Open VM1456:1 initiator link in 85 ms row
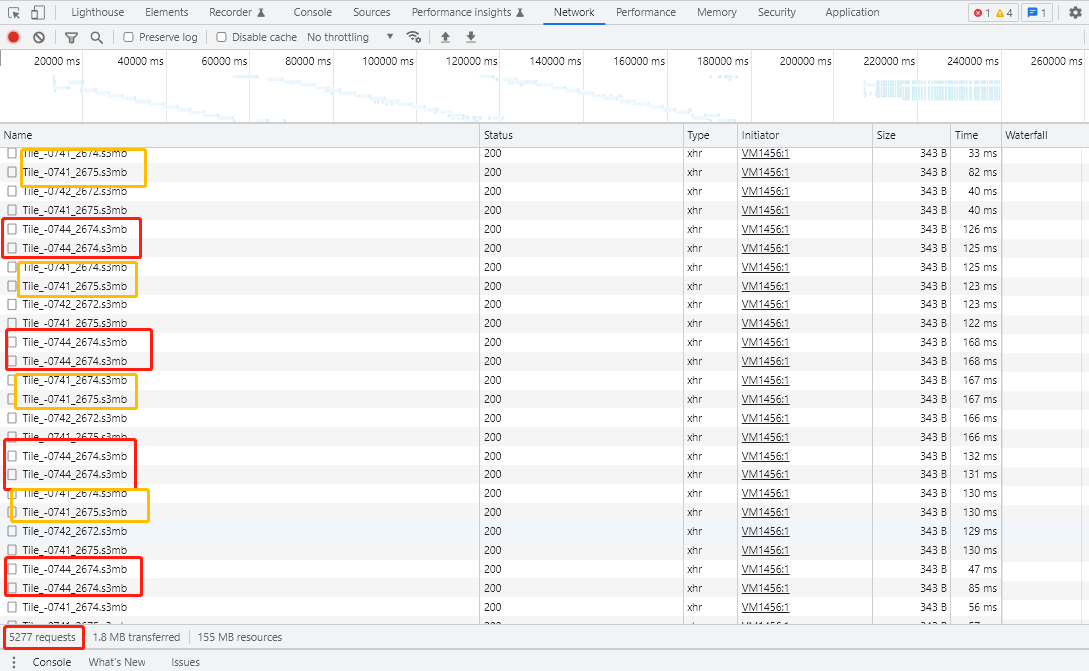This screenshot has width=1089, height=671. 765,588
